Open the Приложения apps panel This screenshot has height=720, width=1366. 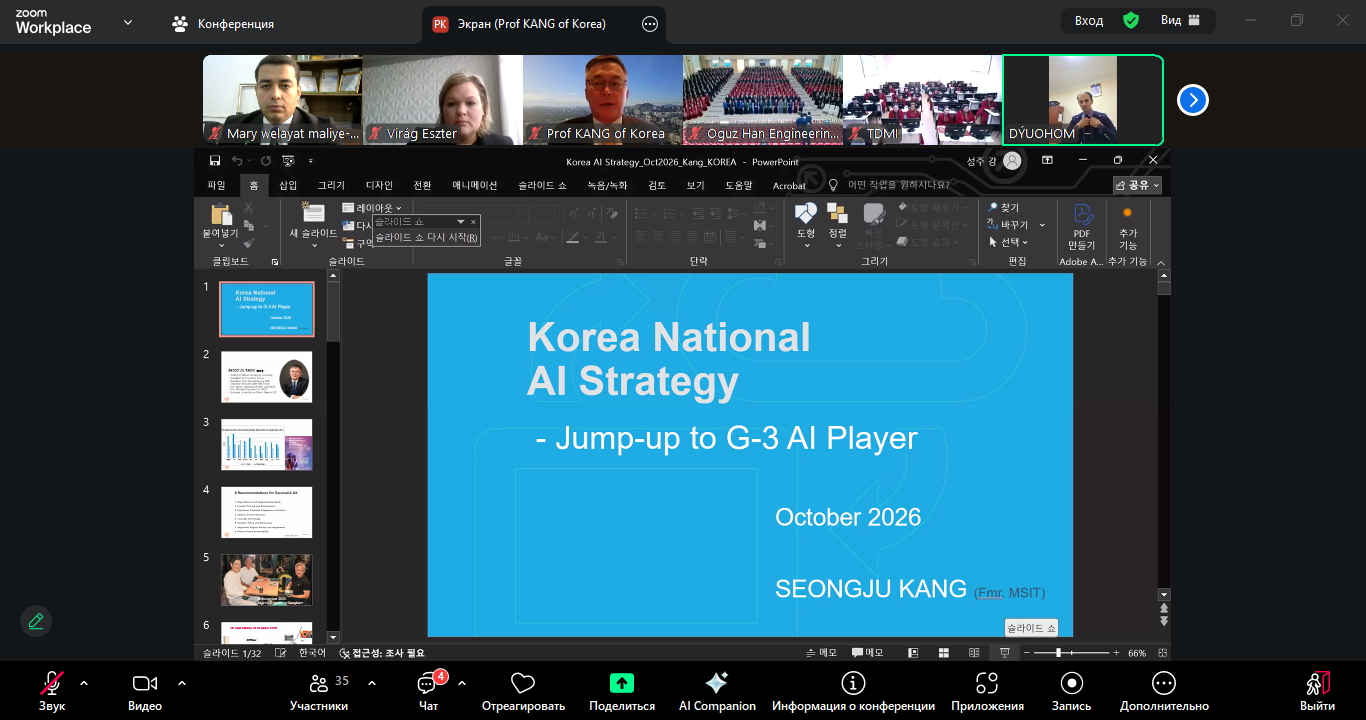coord(987,691)
